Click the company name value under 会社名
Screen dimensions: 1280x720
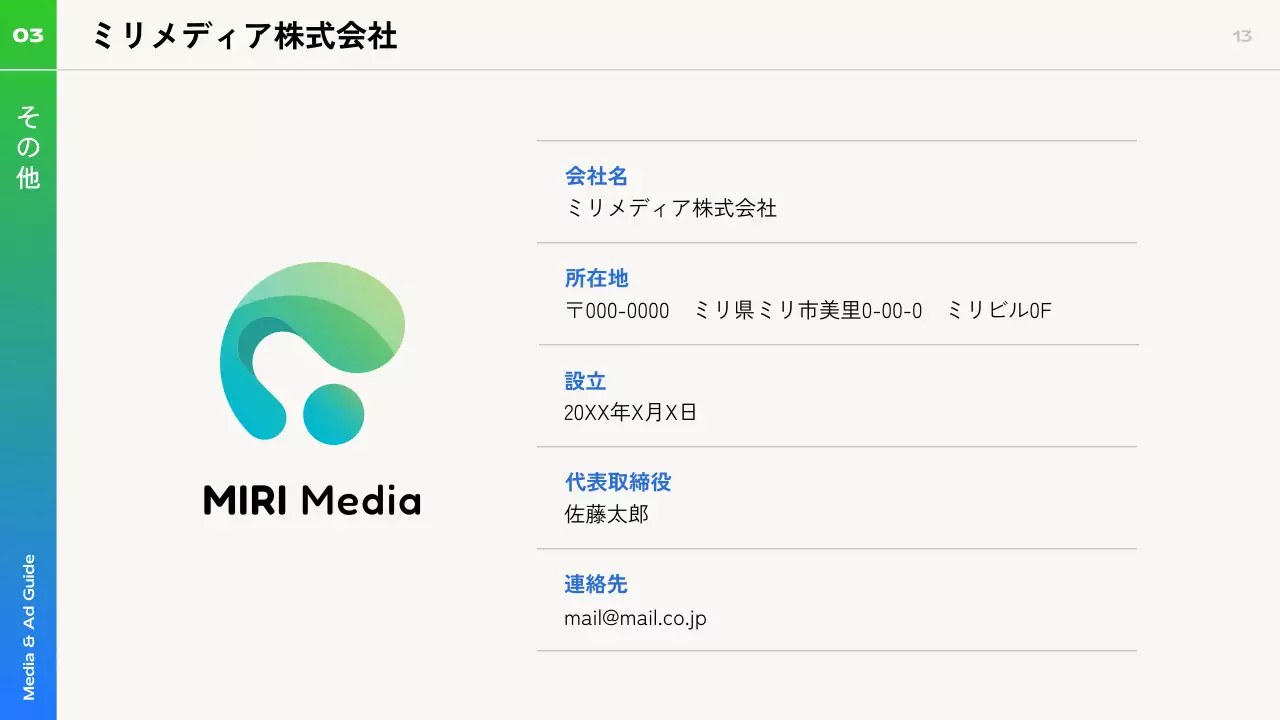click(x=670, y=209)
